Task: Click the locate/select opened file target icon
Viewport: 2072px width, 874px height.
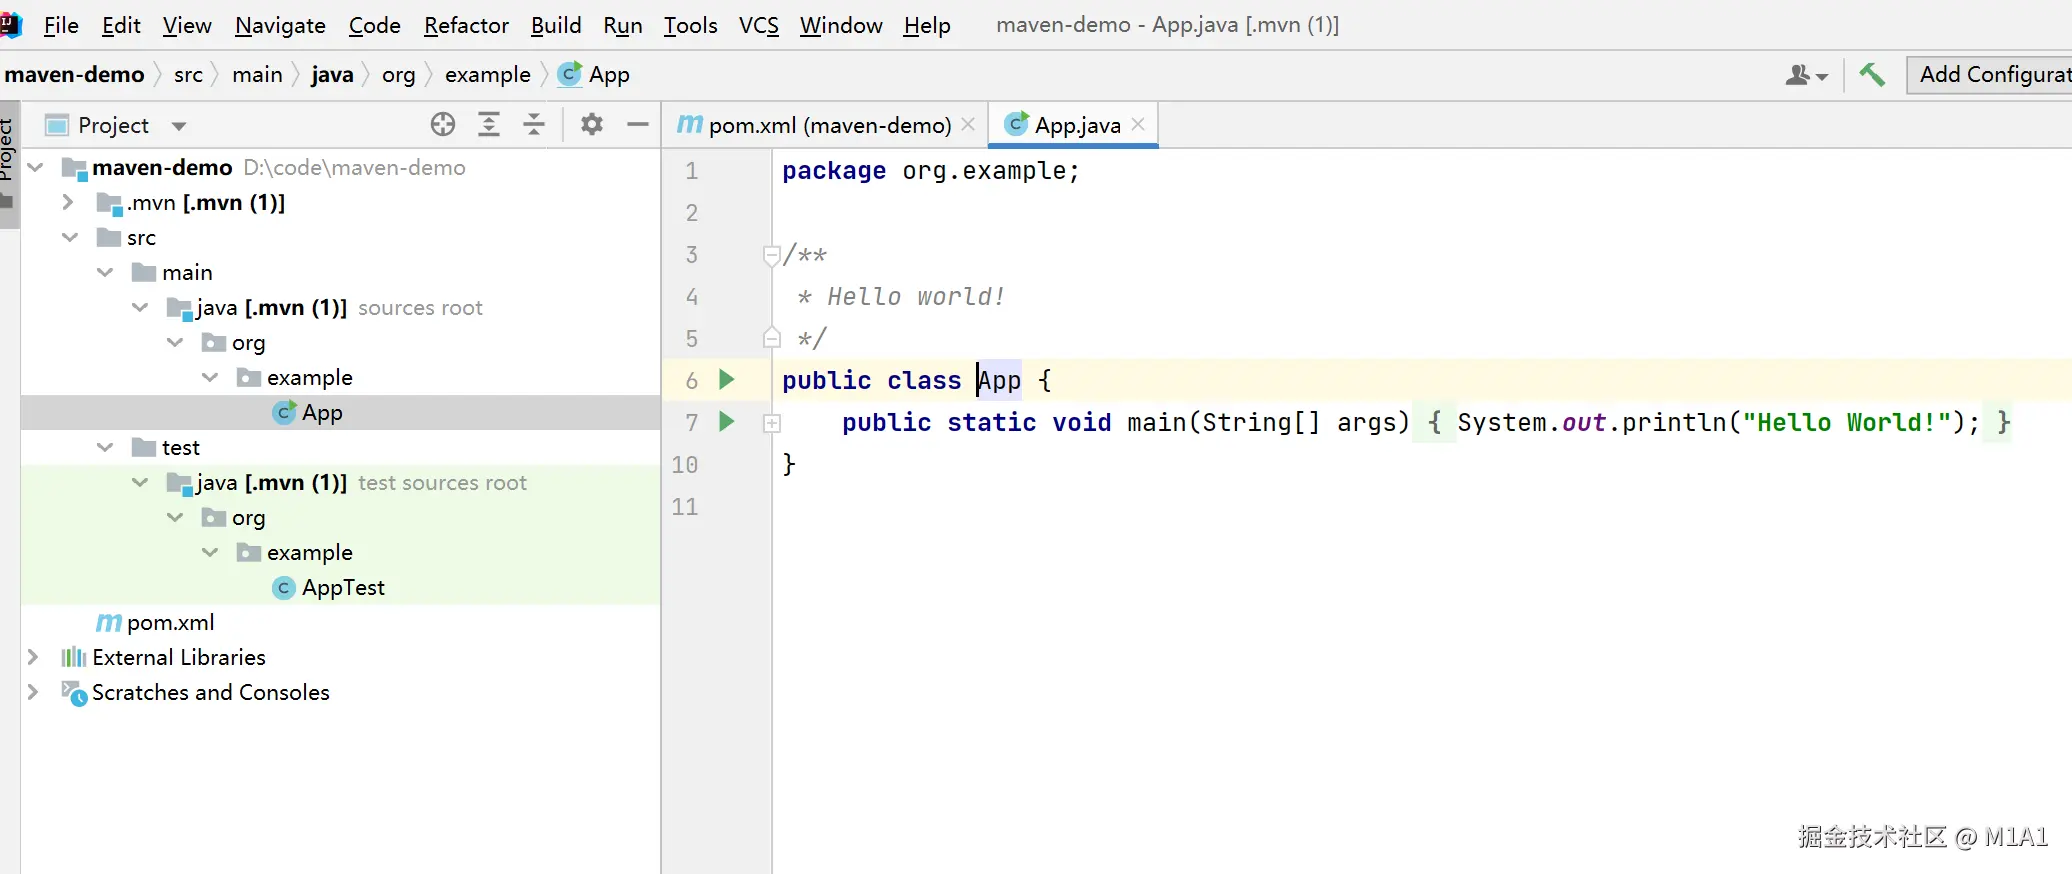Action: click(x=443, y=124)
